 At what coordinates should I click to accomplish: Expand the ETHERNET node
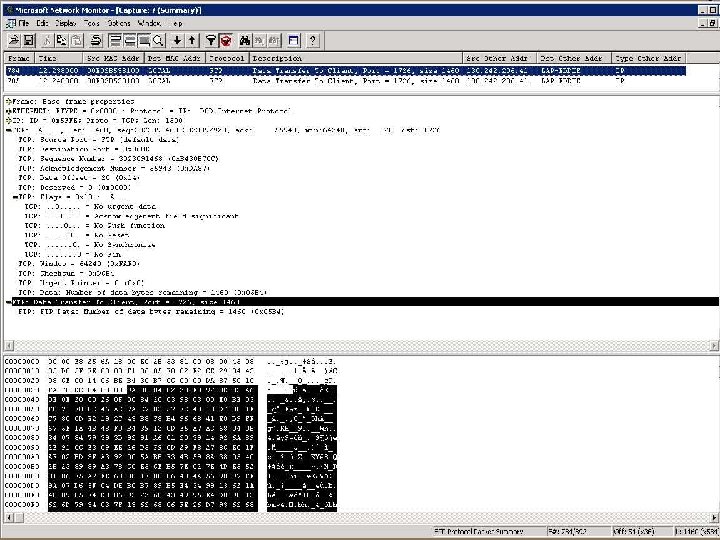tap(8, 111)
